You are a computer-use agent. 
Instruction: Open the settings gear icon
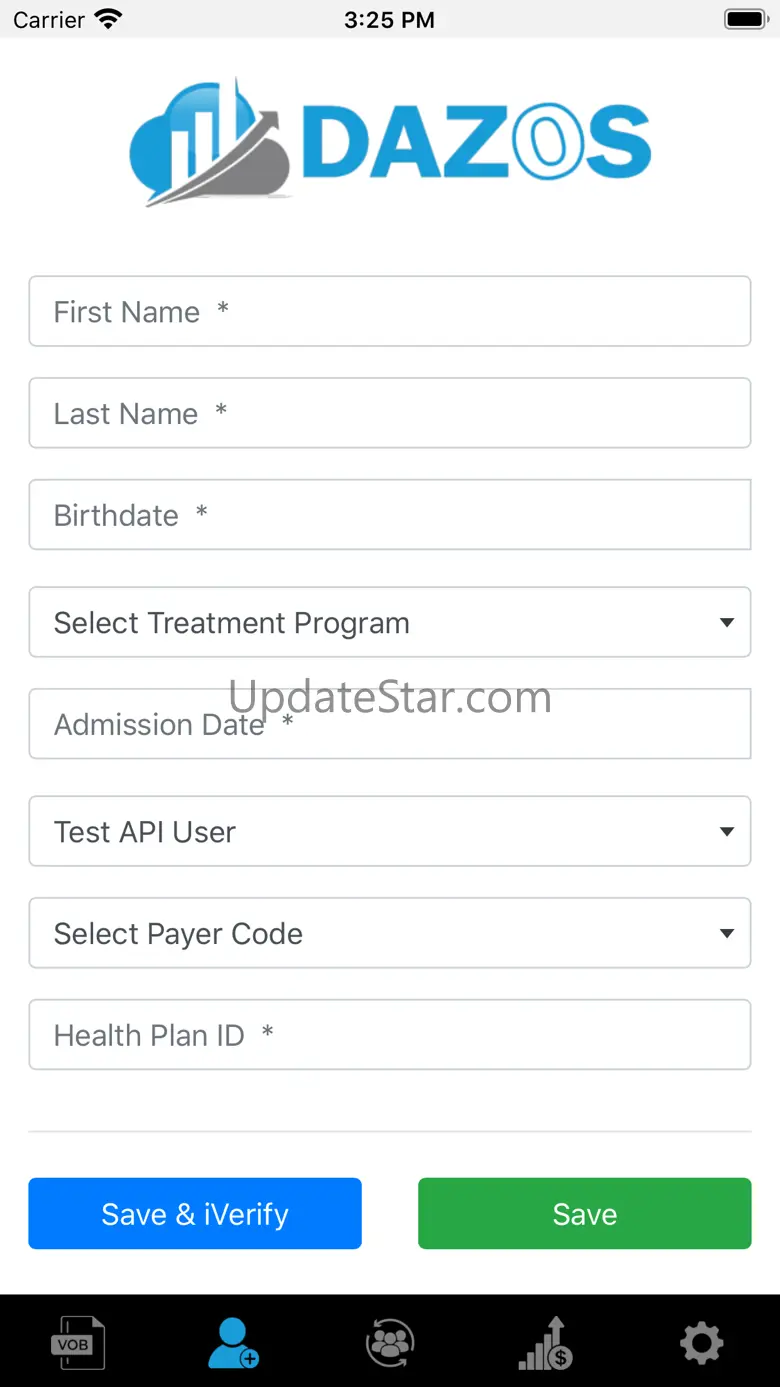[x=702, y=1343]
